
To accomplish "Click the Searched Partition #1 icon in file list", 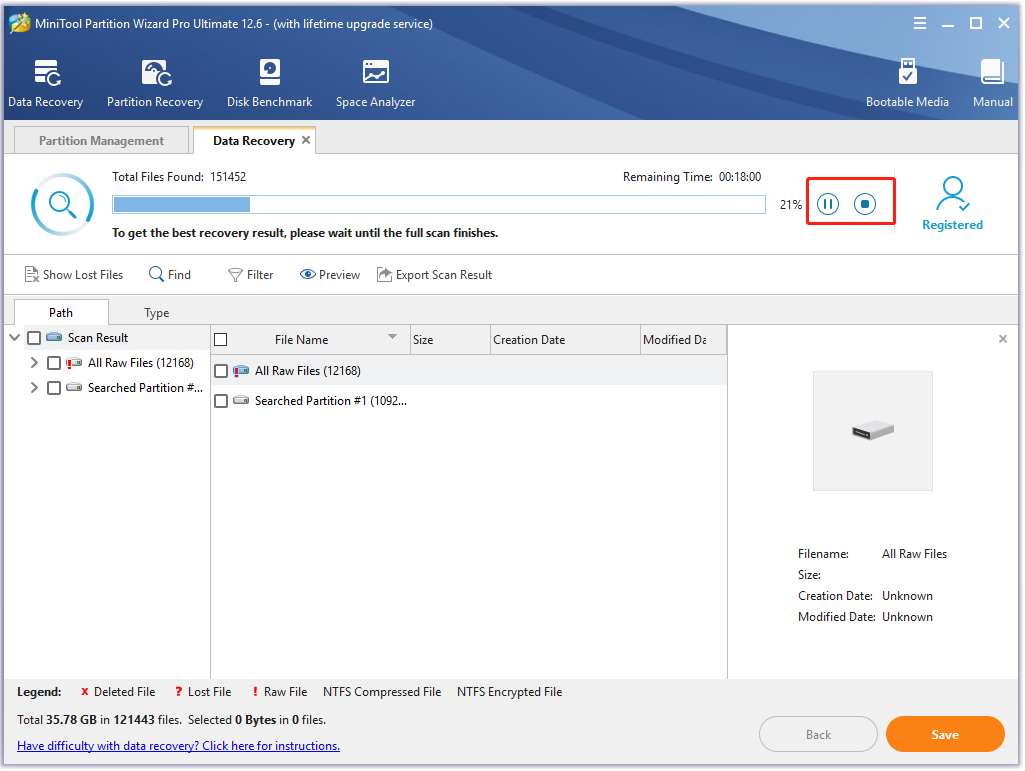I will point(241,400).
